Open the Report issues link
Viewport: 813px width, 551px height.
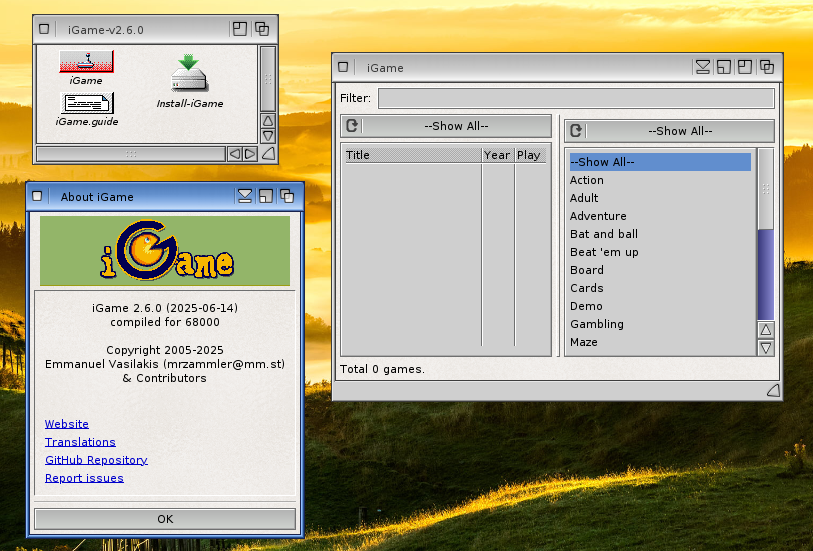(84, 478)
